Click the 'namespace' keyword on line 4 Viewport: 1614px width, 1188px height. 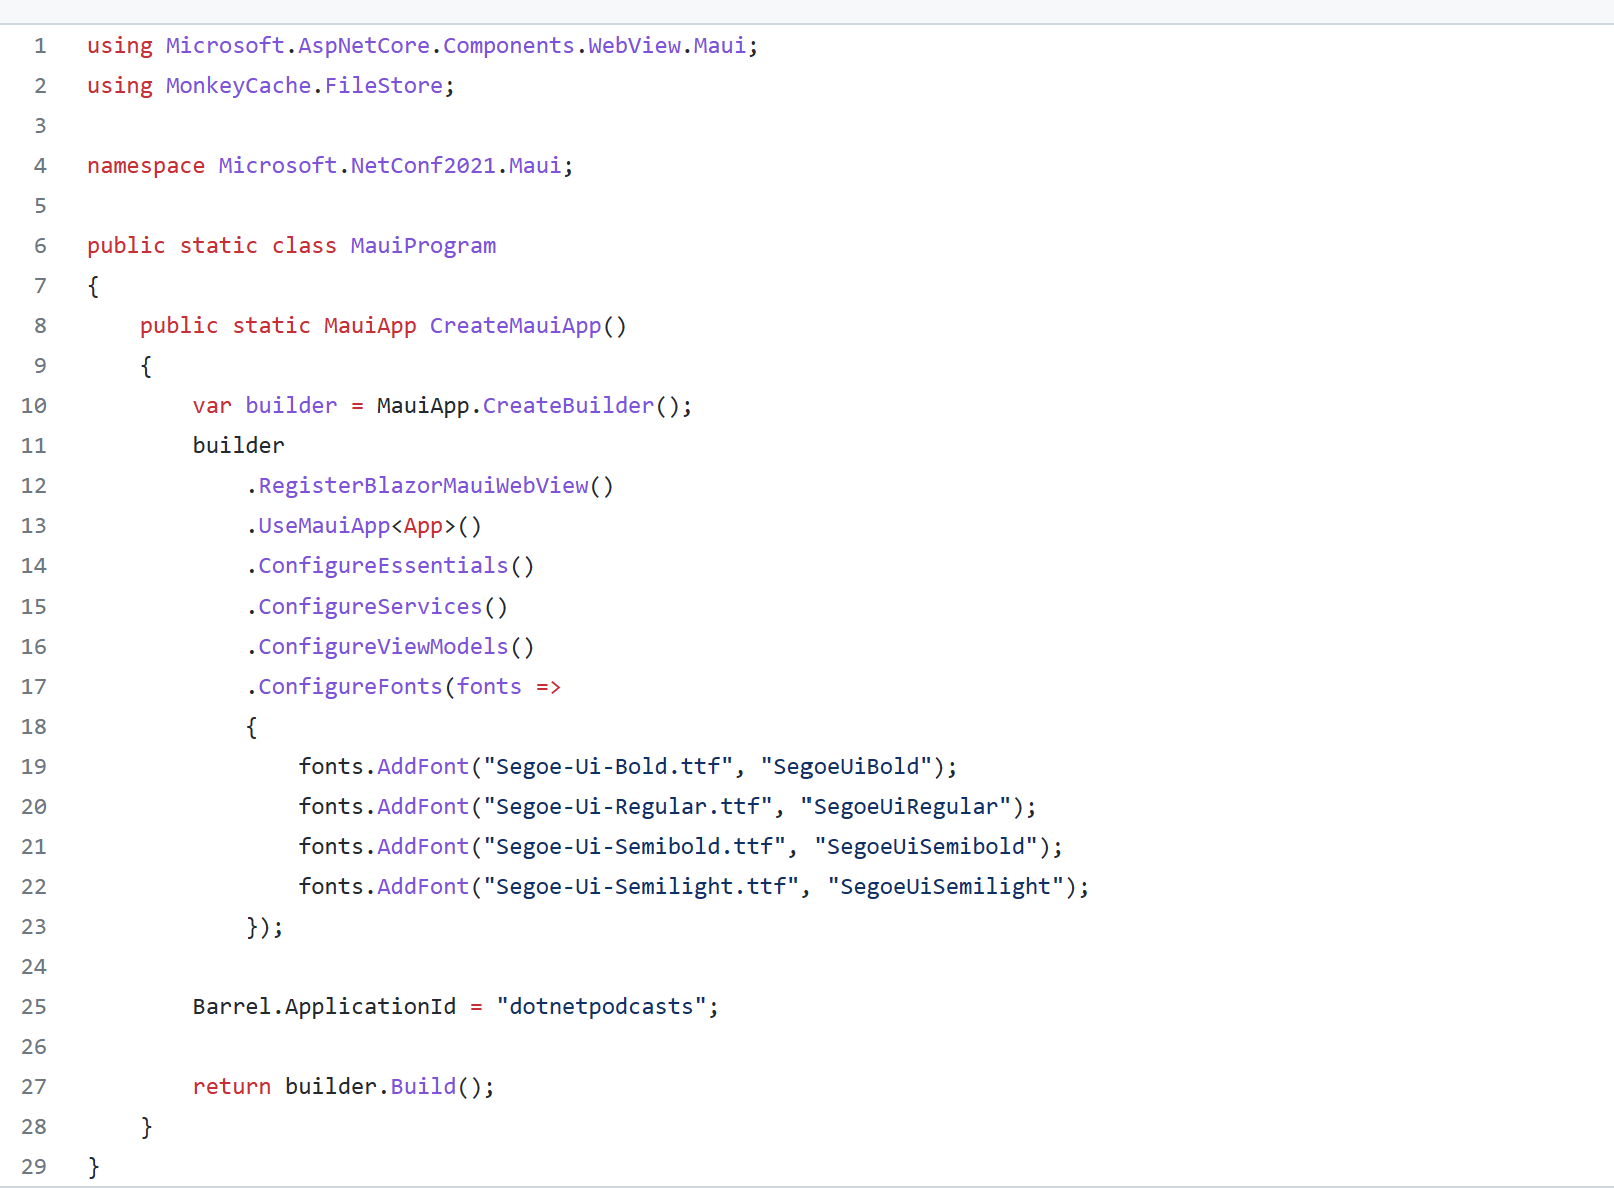point(146,166)
